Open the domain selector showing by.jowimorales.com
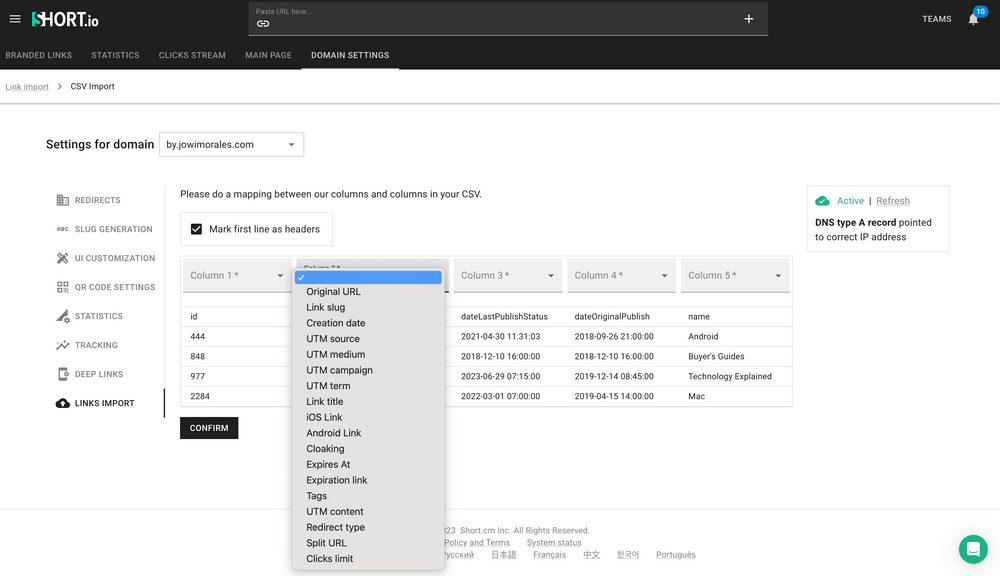Viewport: 1000px width, 576px height. (x=231, y=144)
